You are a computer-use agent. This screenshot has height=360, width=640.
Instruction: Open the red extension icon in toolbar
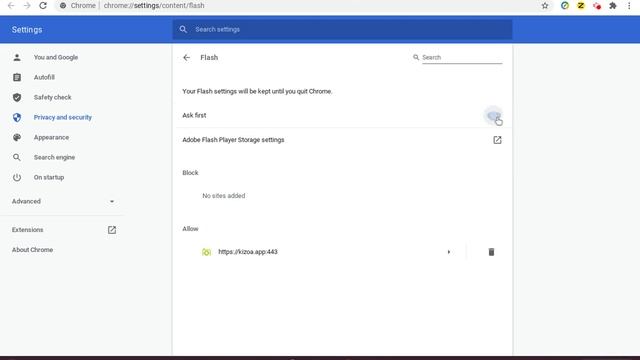coord(597,6)
